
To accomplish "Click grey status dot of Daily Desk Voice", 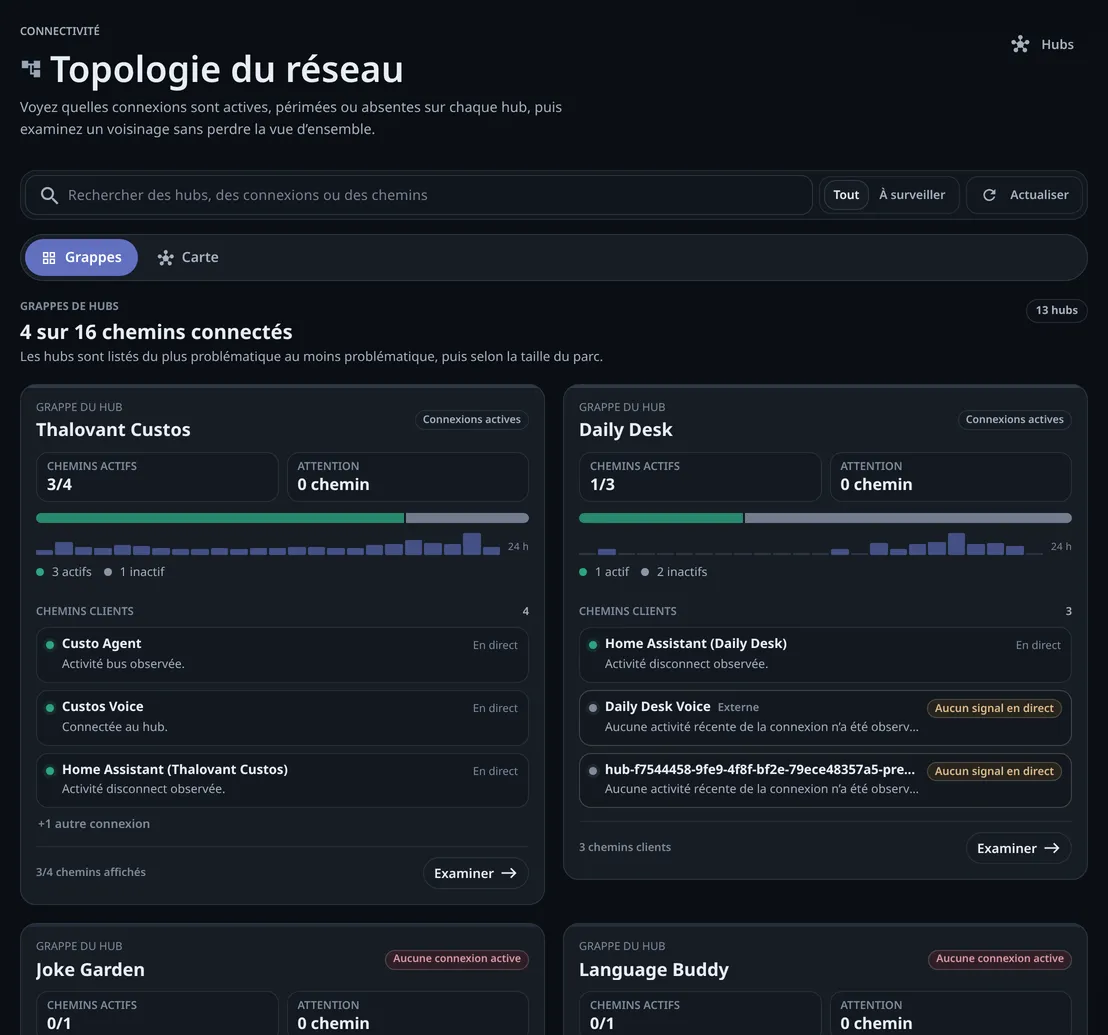I will [593, 707].
